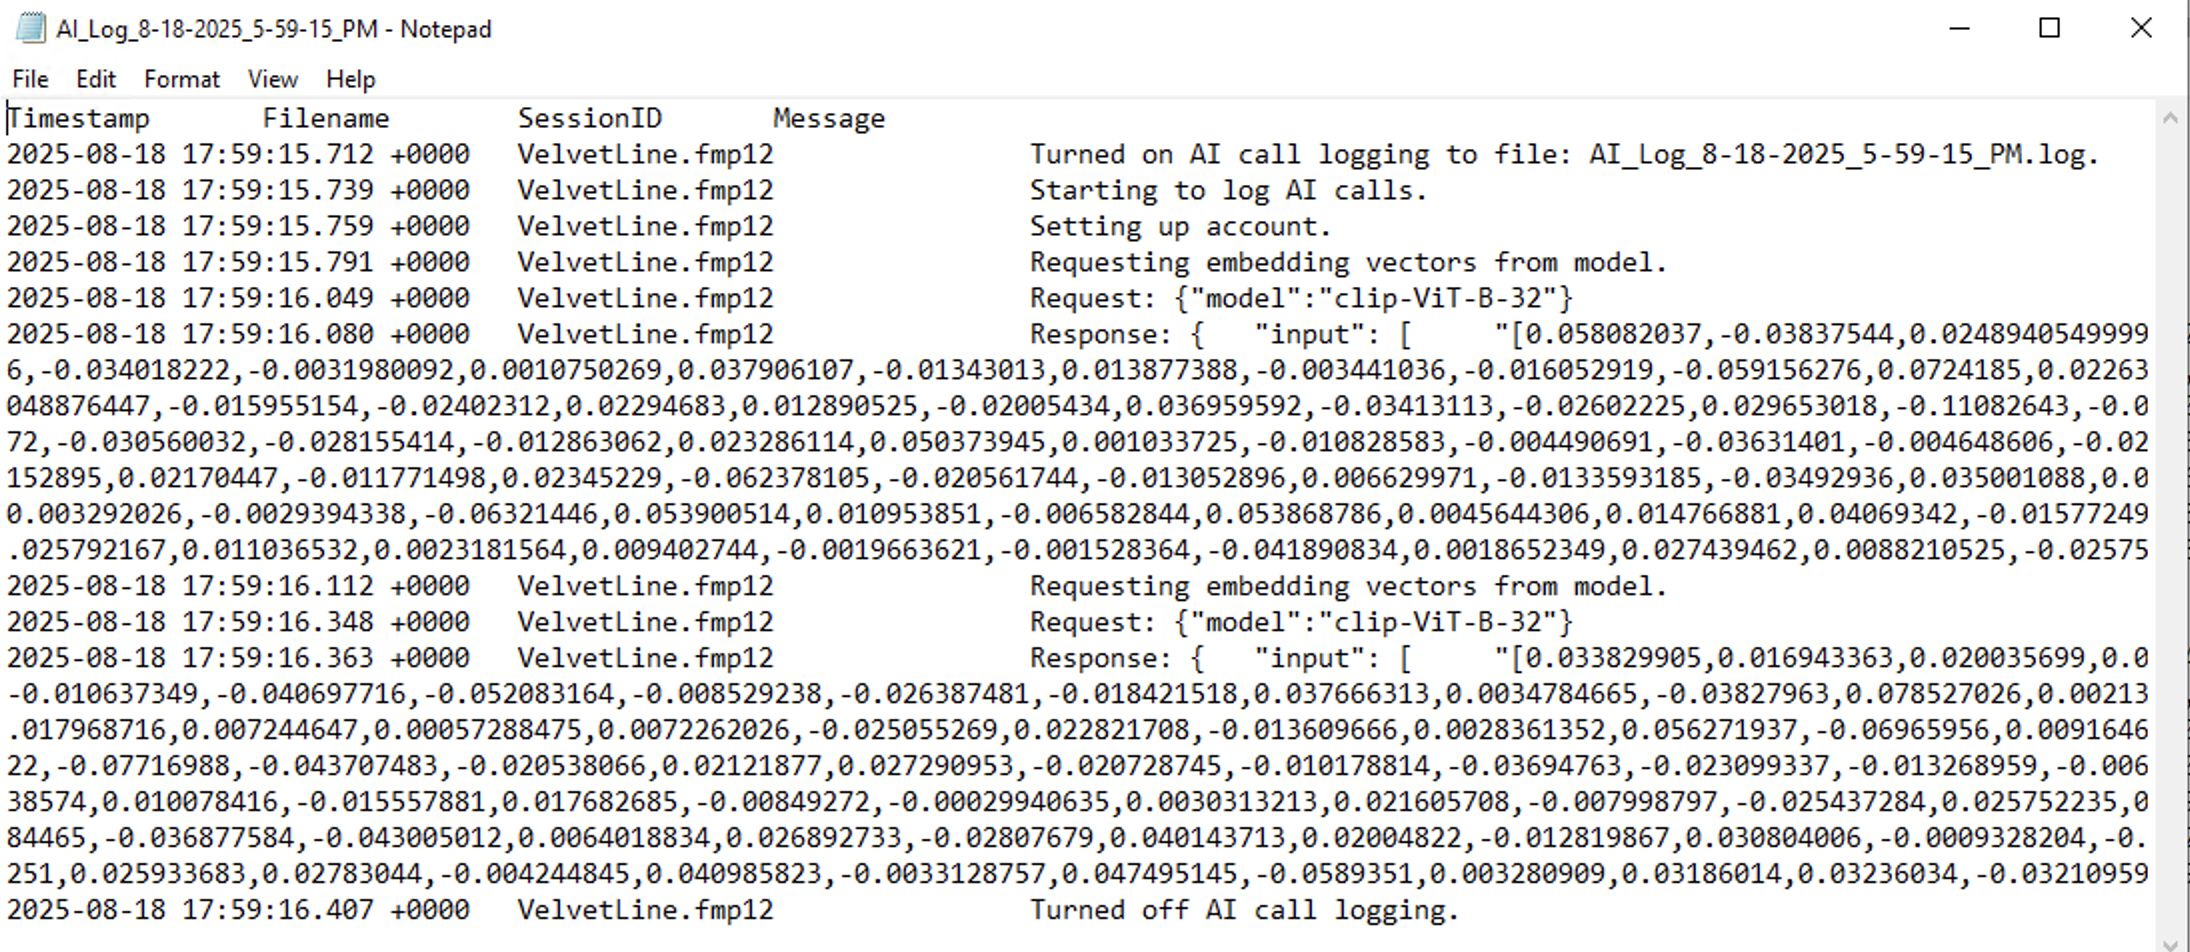The width and height of the screenshot is (2190, 952).
Task: Click the vertical scrollbar up arrow
Action: (2170, 118)
